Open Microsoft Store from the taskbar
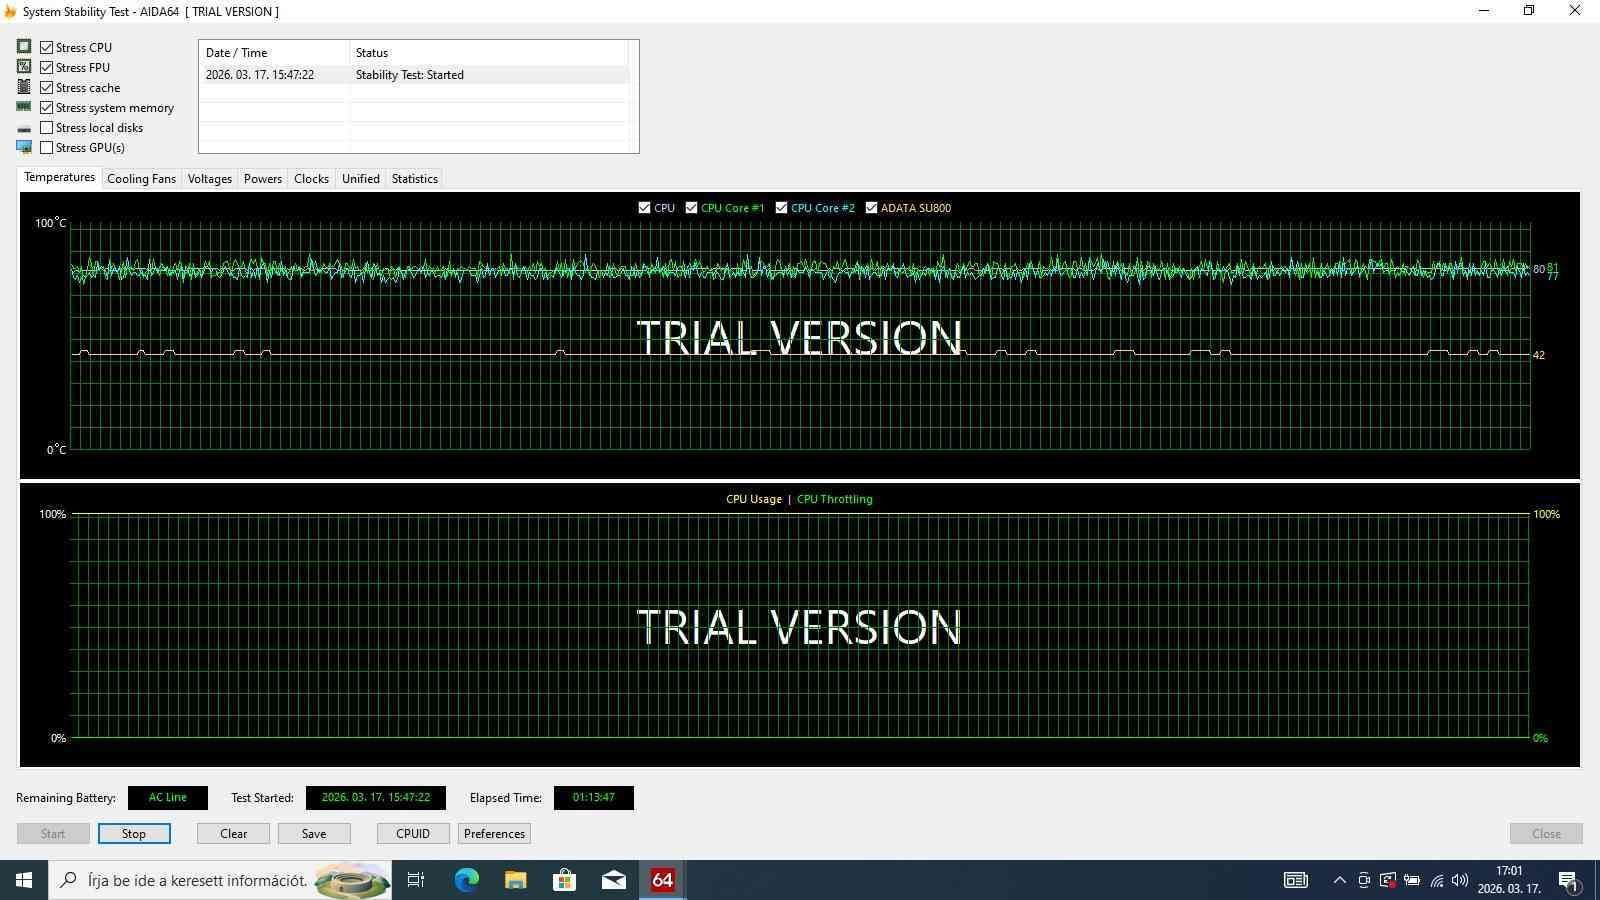Viewport: 1600px width, 900px height. tap(564, 880)
